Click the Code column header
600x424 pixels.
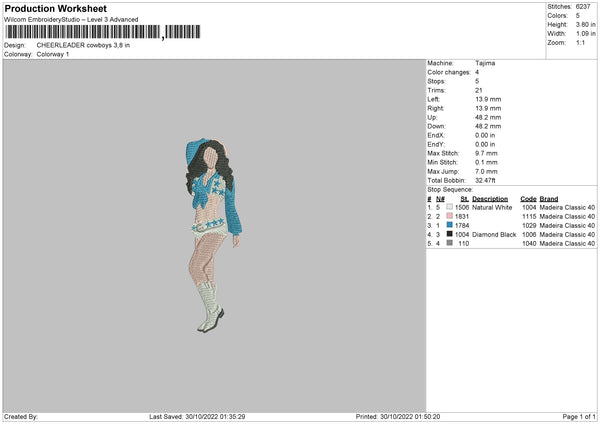point(528,198)
